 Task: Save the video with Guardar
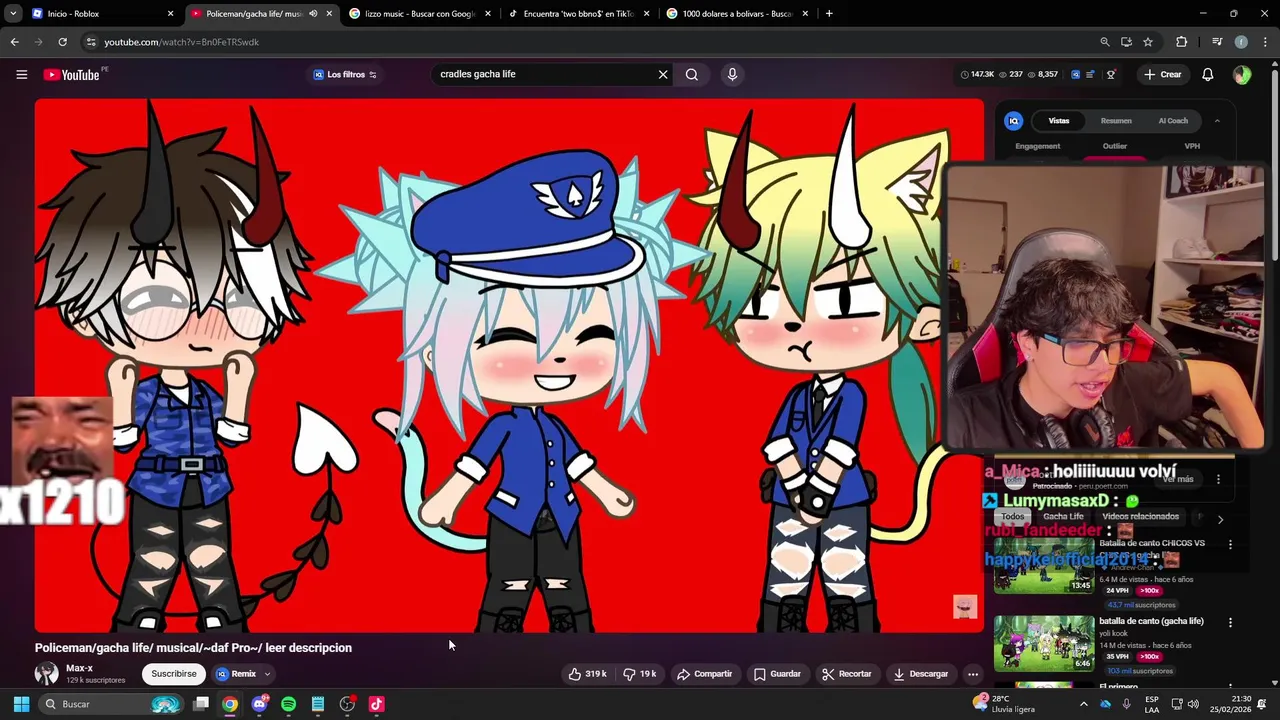tap(777, 674)
